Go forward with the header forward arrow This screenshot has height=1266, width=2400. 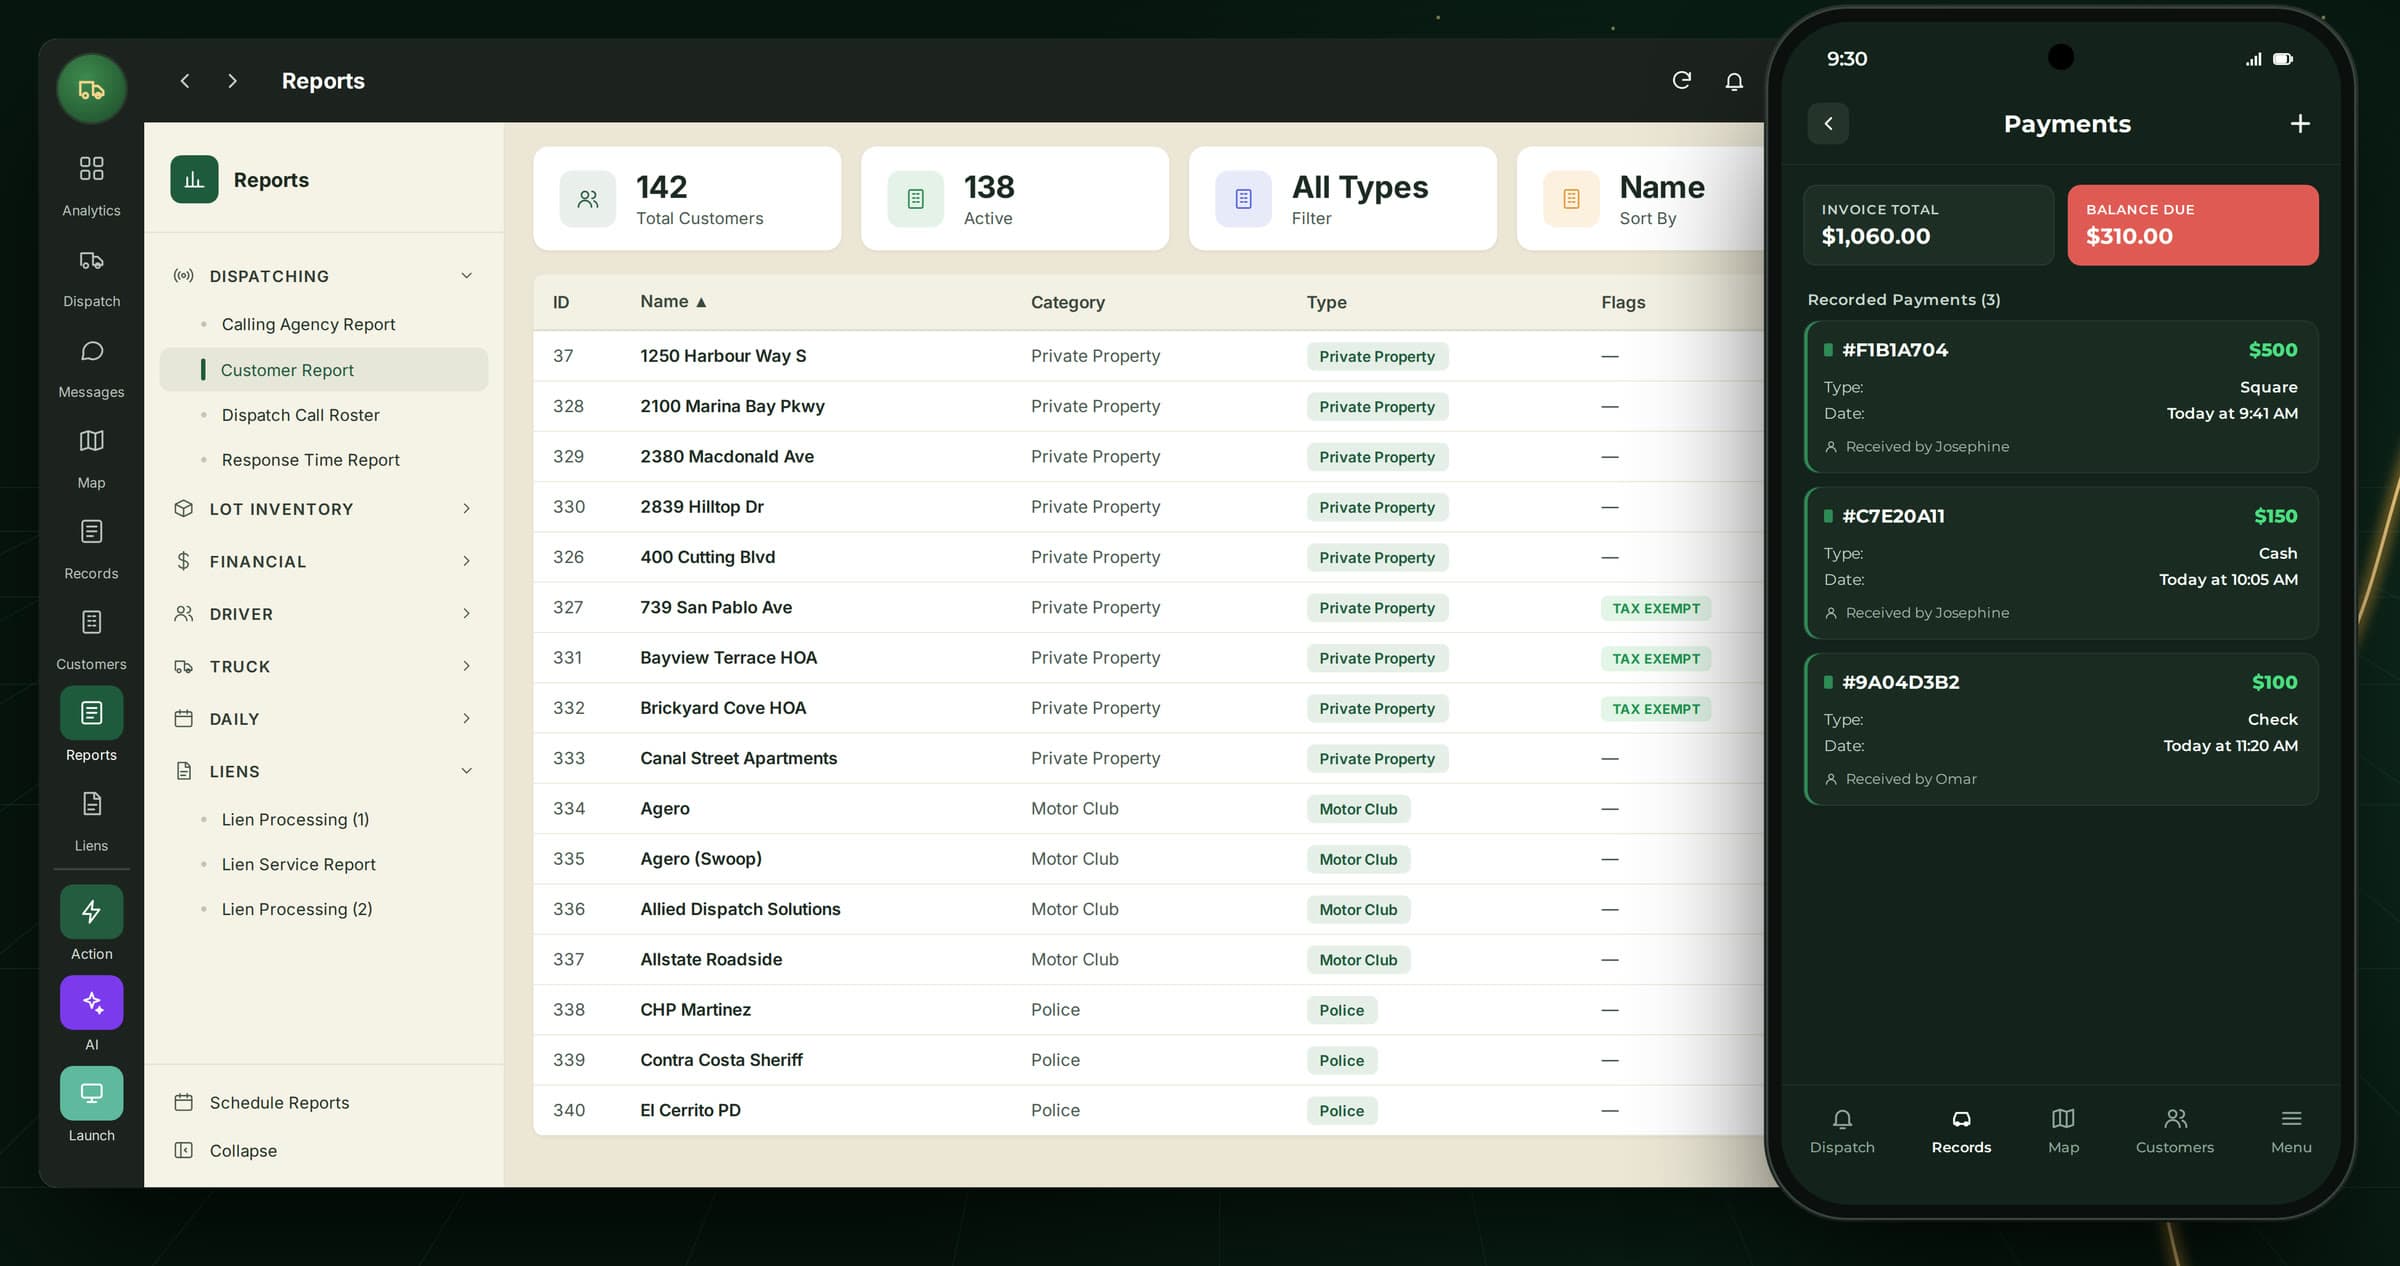[x=232, y=81]
